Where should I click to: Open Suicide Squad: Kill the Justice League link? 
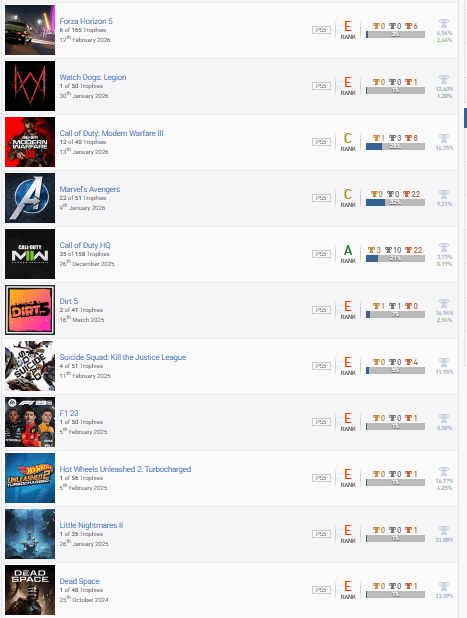[x=123, y=357]
